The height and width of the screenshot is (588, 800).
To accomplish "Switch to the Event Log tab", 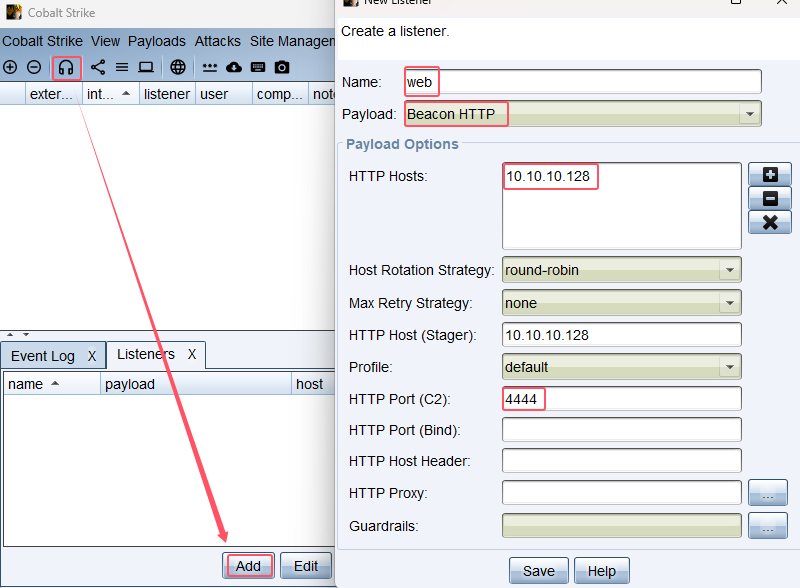I will 43,356.
